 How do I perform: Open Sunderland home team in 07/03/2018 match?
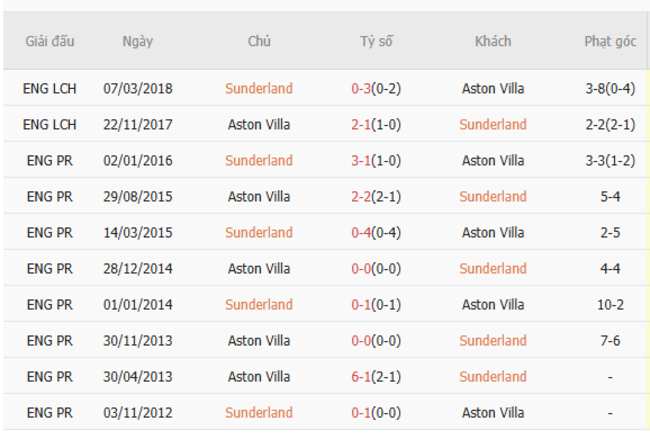[259, 88]
